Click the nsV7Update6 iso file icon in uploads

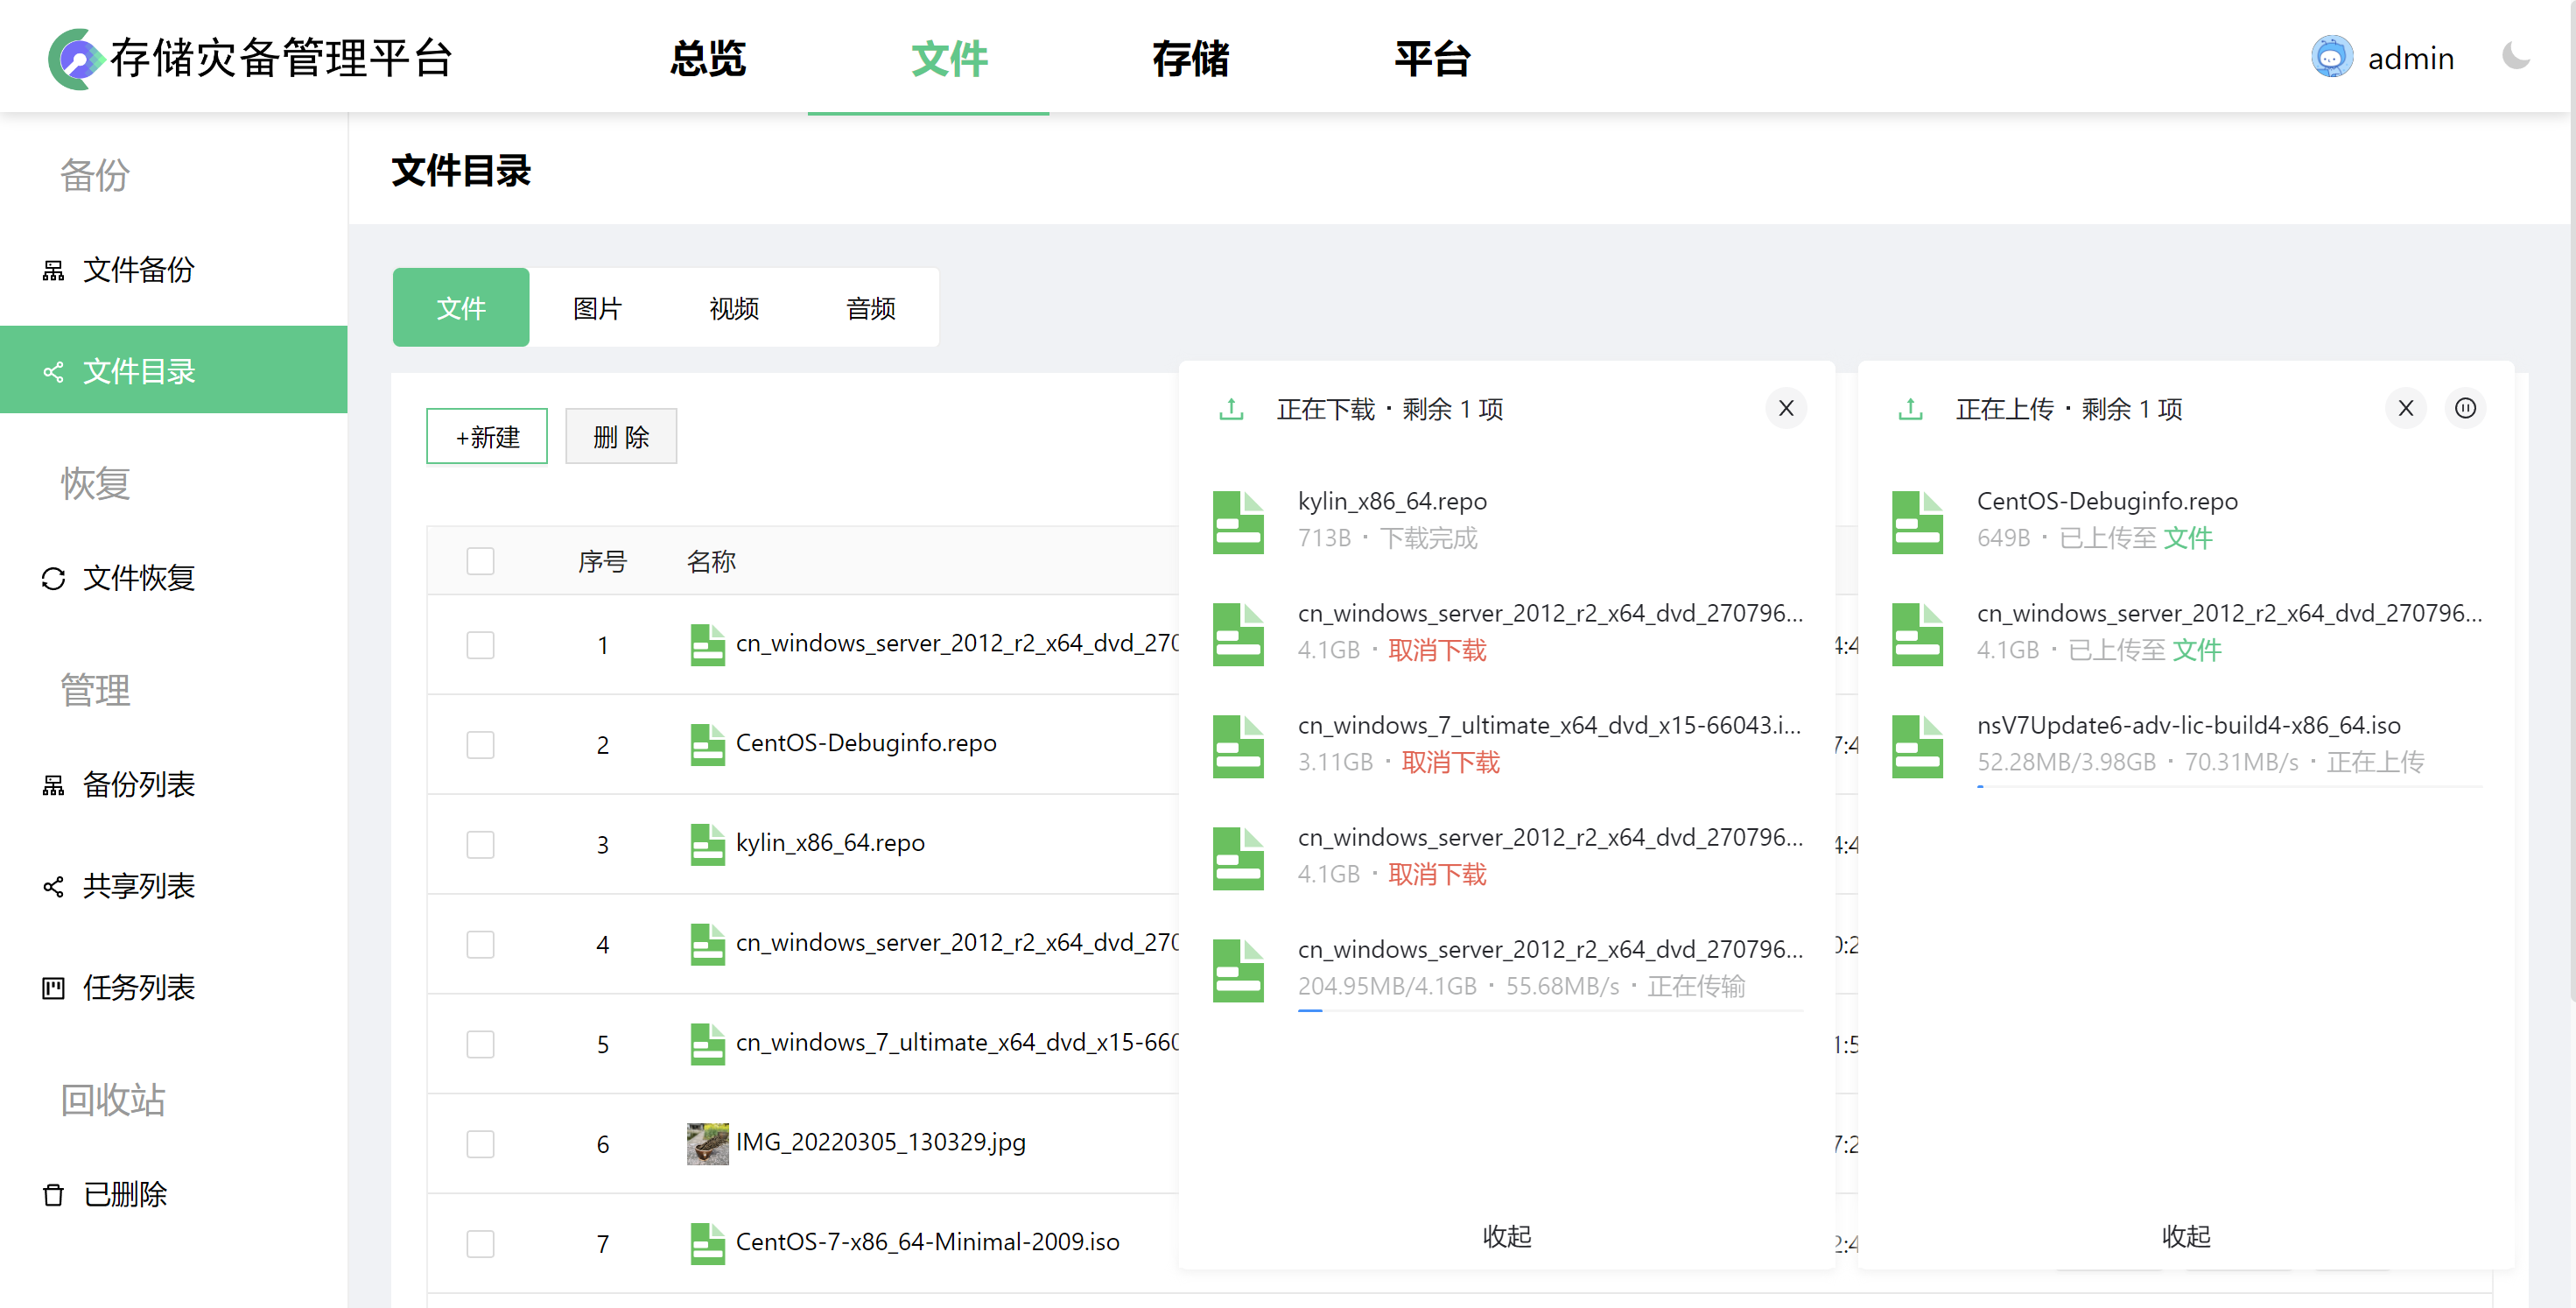point(1916,745)
